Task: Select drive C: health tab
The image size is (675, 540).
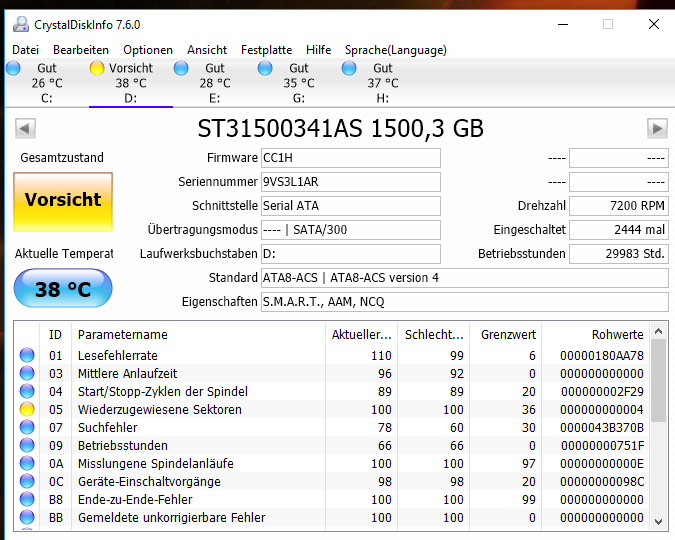Action: point(46,83)
